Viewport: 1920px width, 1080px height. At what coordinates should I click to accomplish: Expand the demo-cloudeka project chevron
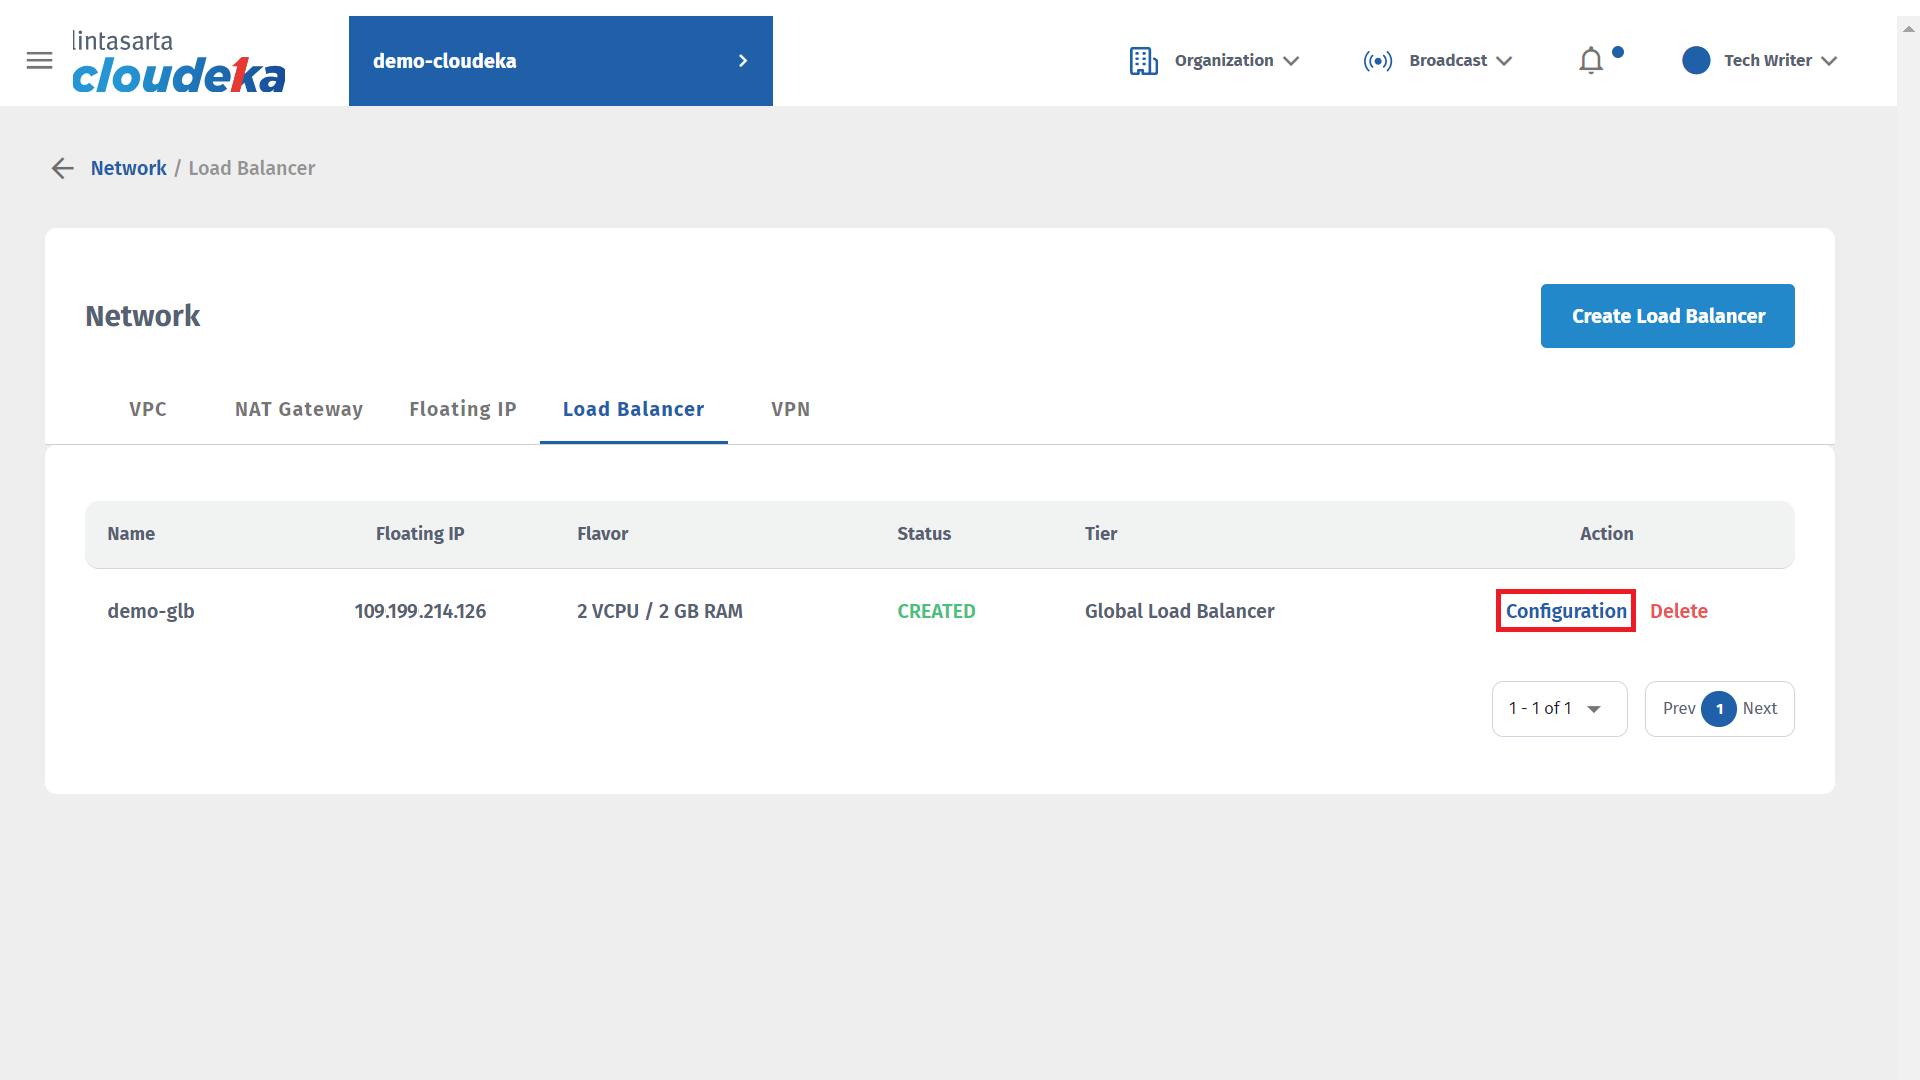point(742,61)
